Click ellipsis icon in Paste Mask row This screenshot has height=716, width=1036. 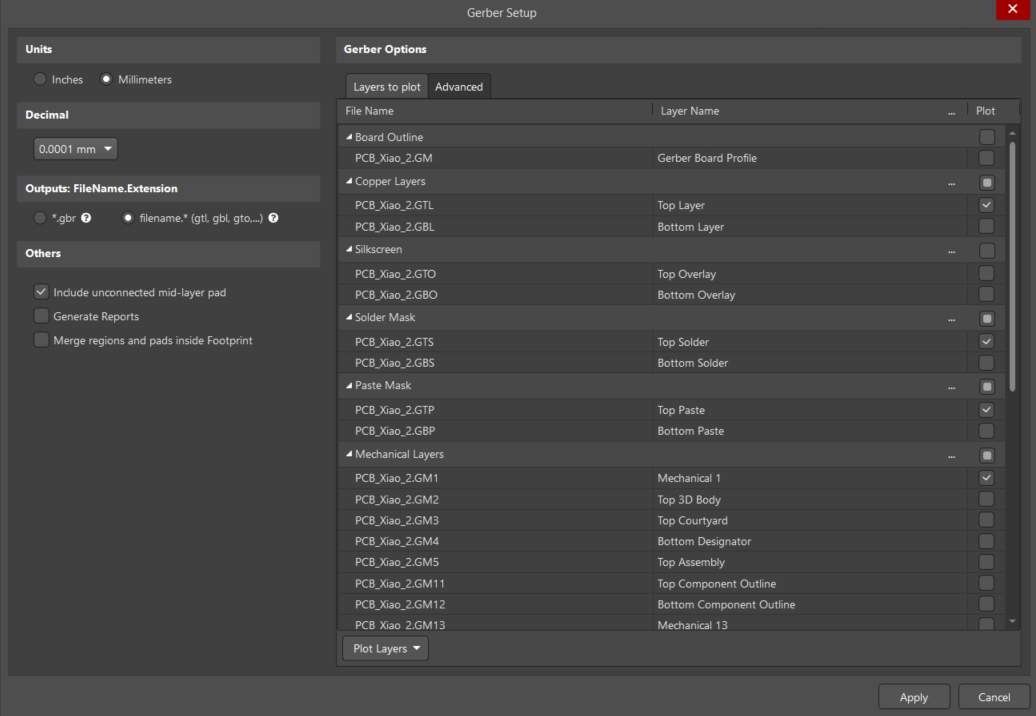pyautogui.click(x=951, y=387)
